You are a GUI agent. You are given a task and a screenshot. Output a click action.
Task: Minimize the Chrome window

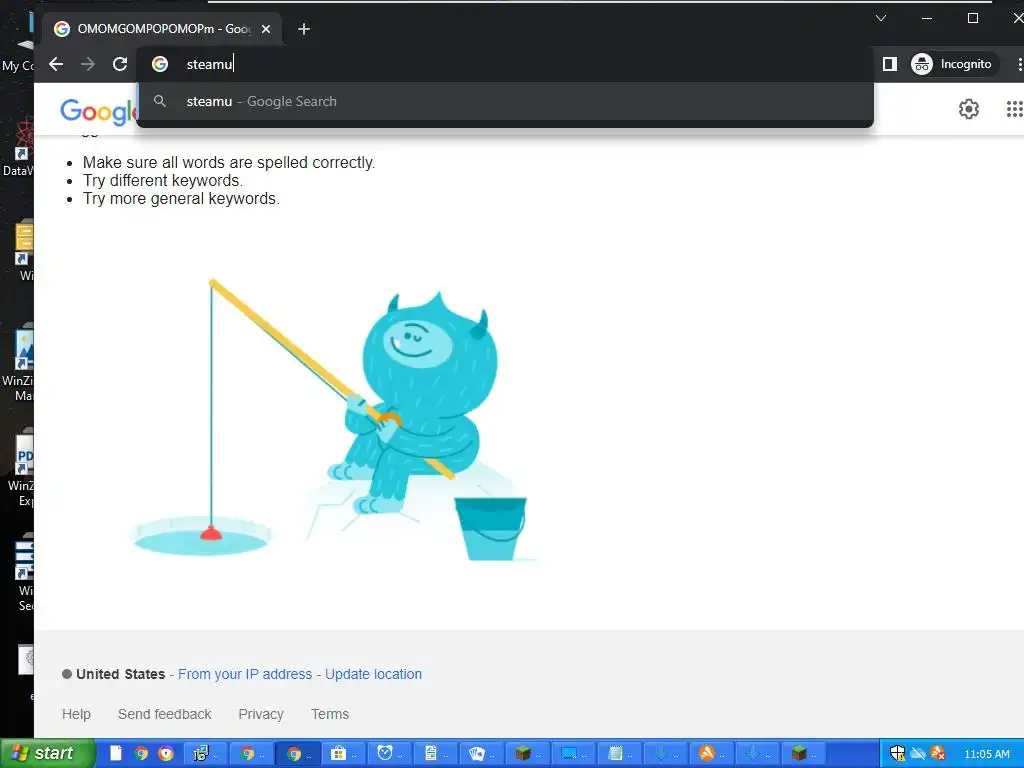coord(927,18)
